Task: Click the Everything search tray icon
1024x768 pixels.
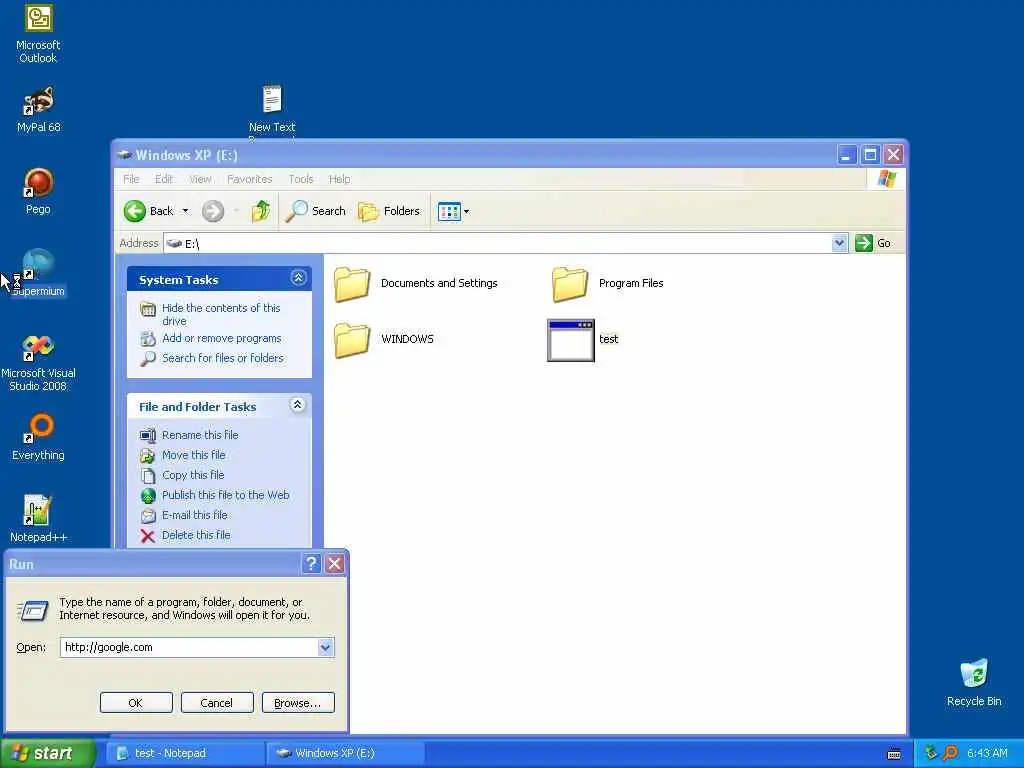Action: pos(950,753)
